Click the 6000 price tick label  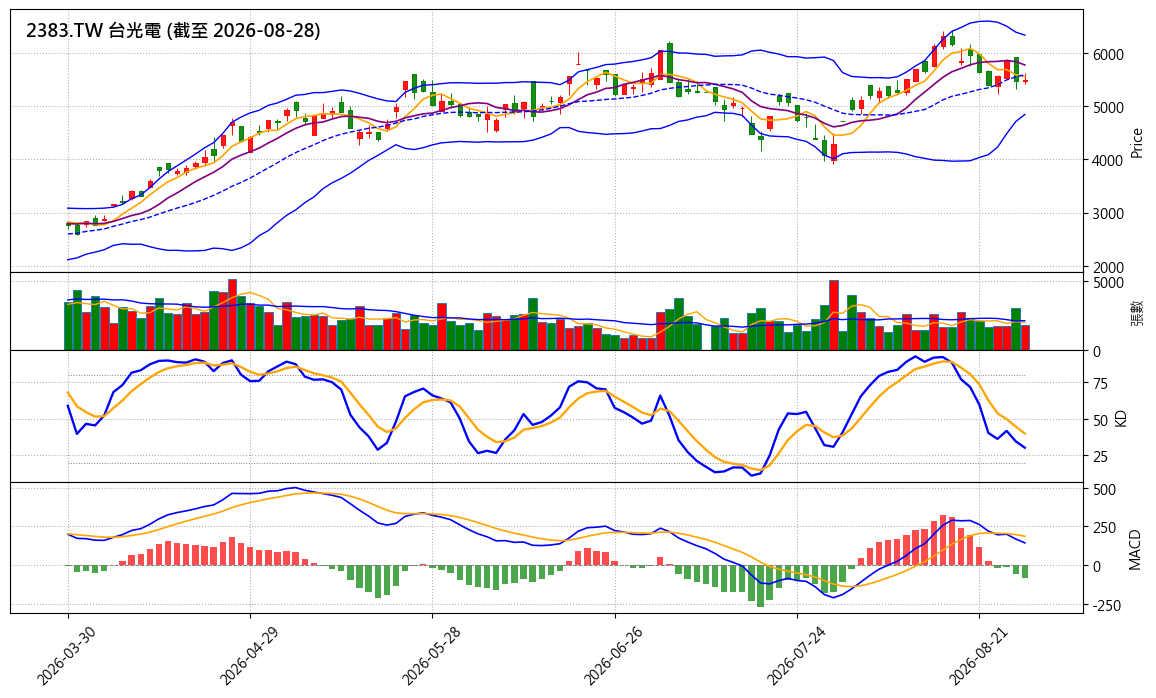click(x=1108, y=55)
